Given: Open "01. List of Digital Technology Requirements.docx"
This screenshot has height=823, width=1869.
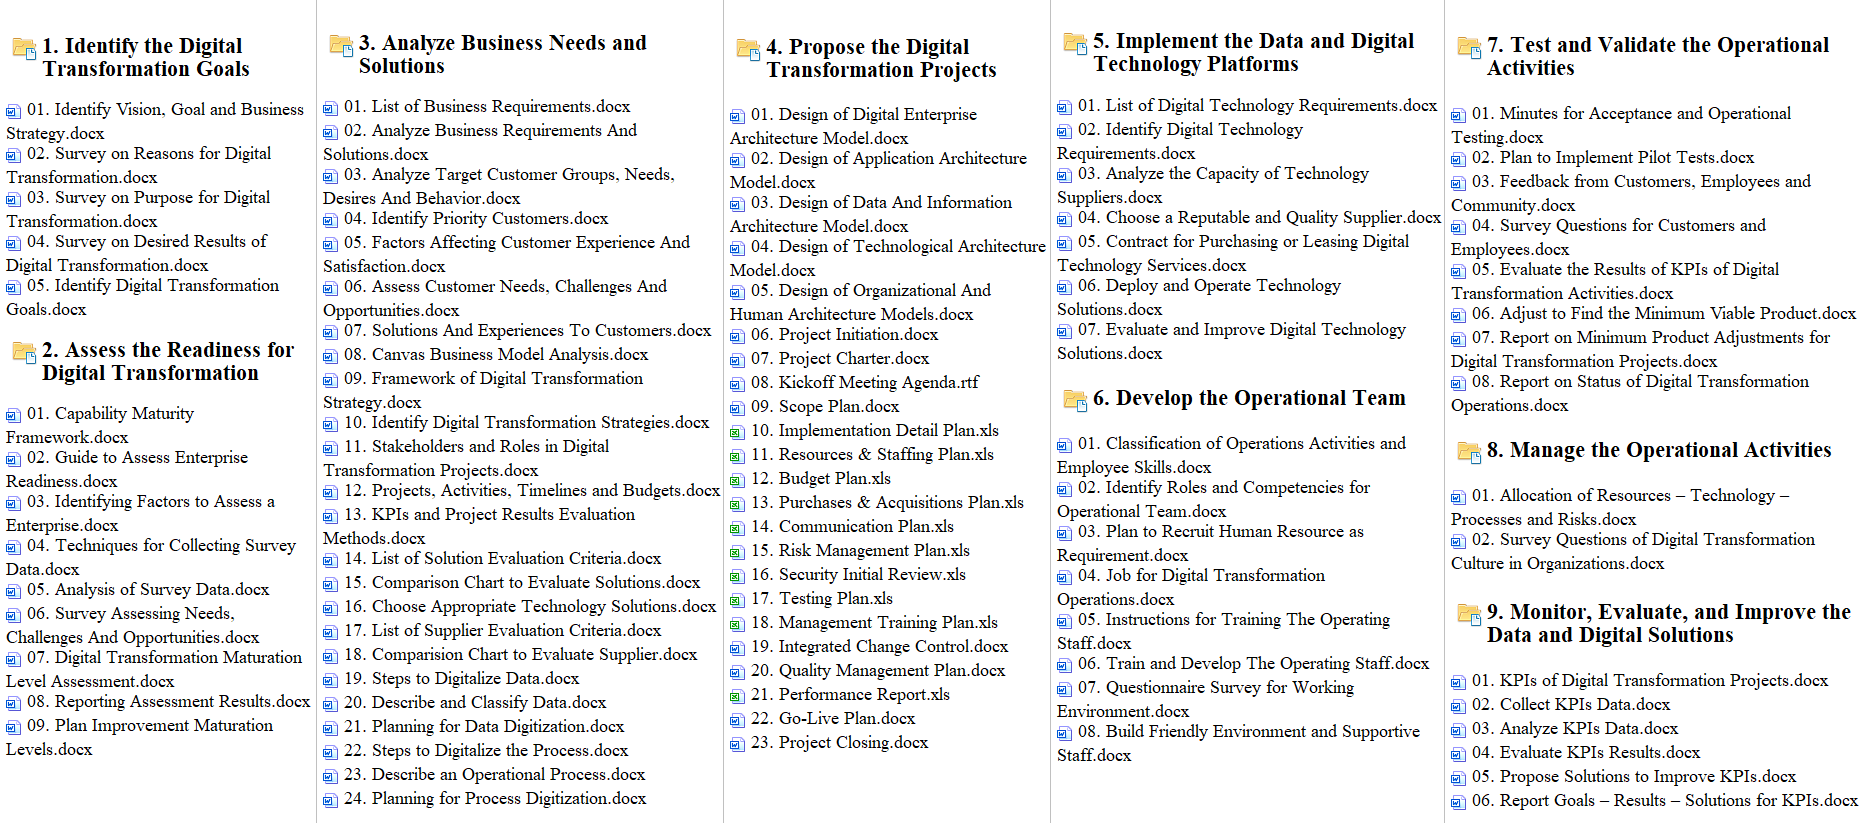Looking at the screenshot, I should [1257, 105].
